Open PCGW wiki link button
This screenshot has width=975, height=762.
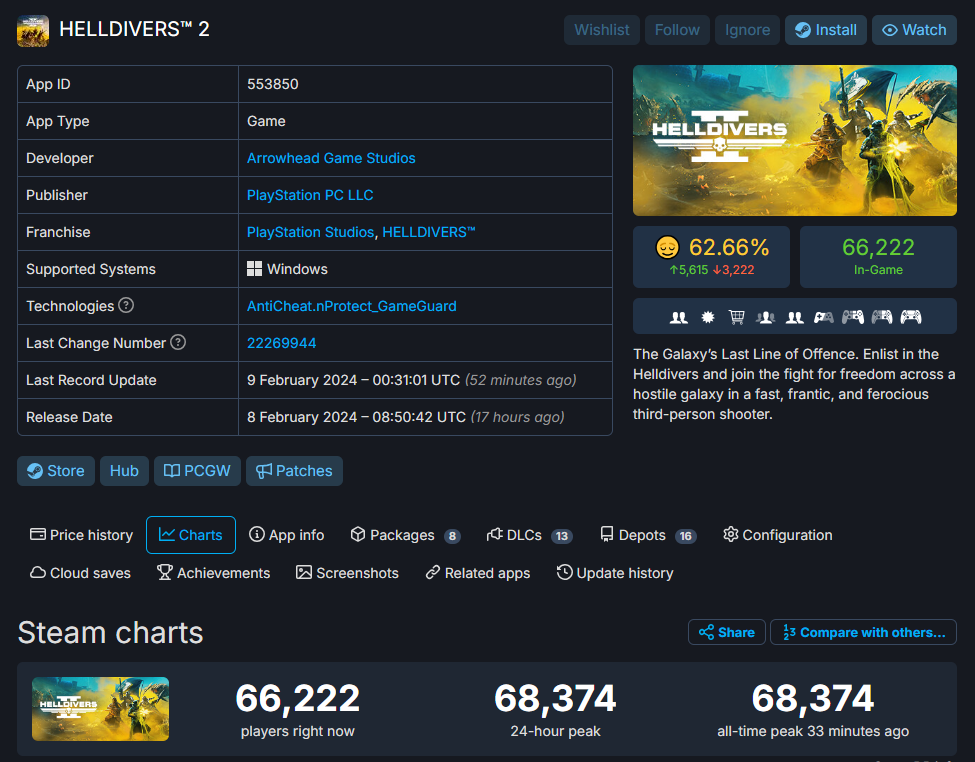click(197, 471)
